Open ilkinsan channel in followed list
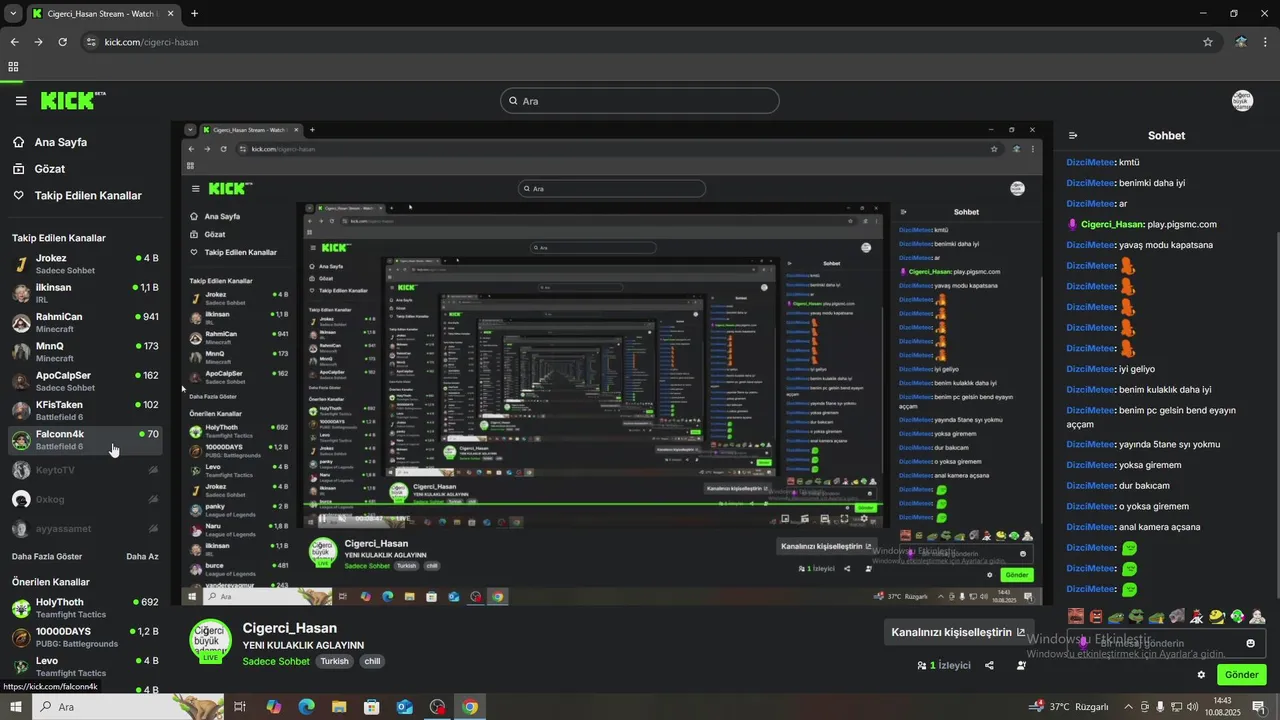Screen dimensions: 1280x720 pyautogui.click(x=85, y=293)
